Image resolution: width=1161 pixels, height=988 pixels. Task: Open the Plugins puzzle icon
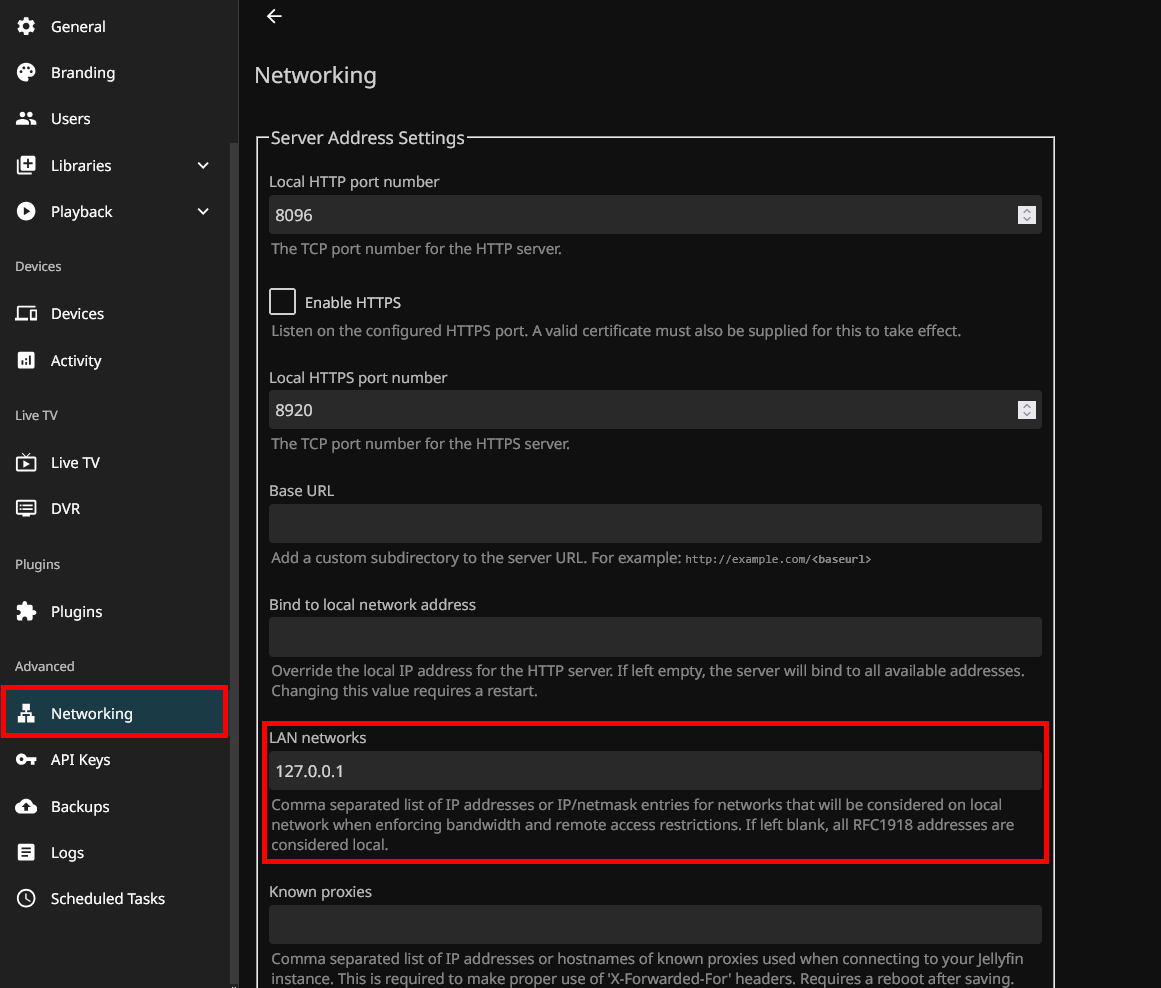click(27, 612)
